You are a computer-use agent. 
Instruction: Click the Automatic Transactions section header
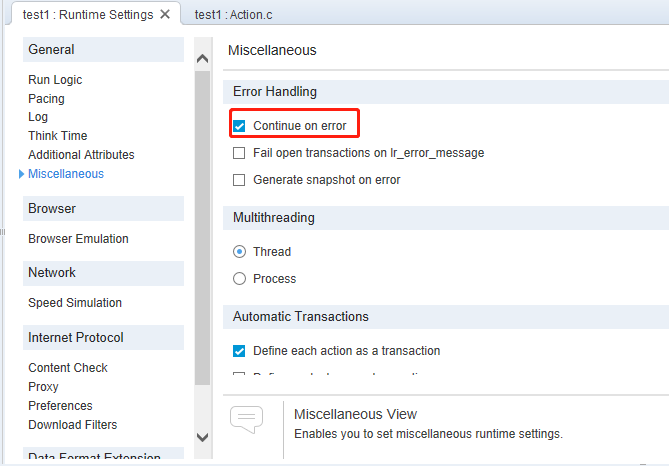446,317
